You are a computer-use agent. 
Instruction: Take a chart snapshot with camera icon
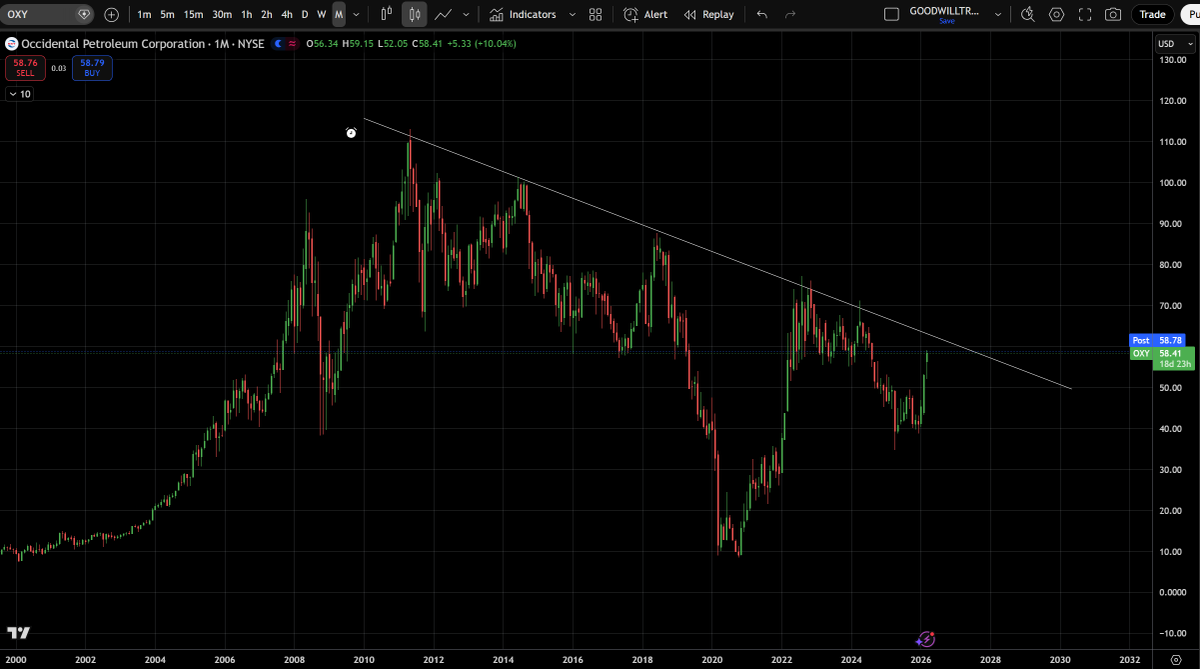click(1113, 15)
